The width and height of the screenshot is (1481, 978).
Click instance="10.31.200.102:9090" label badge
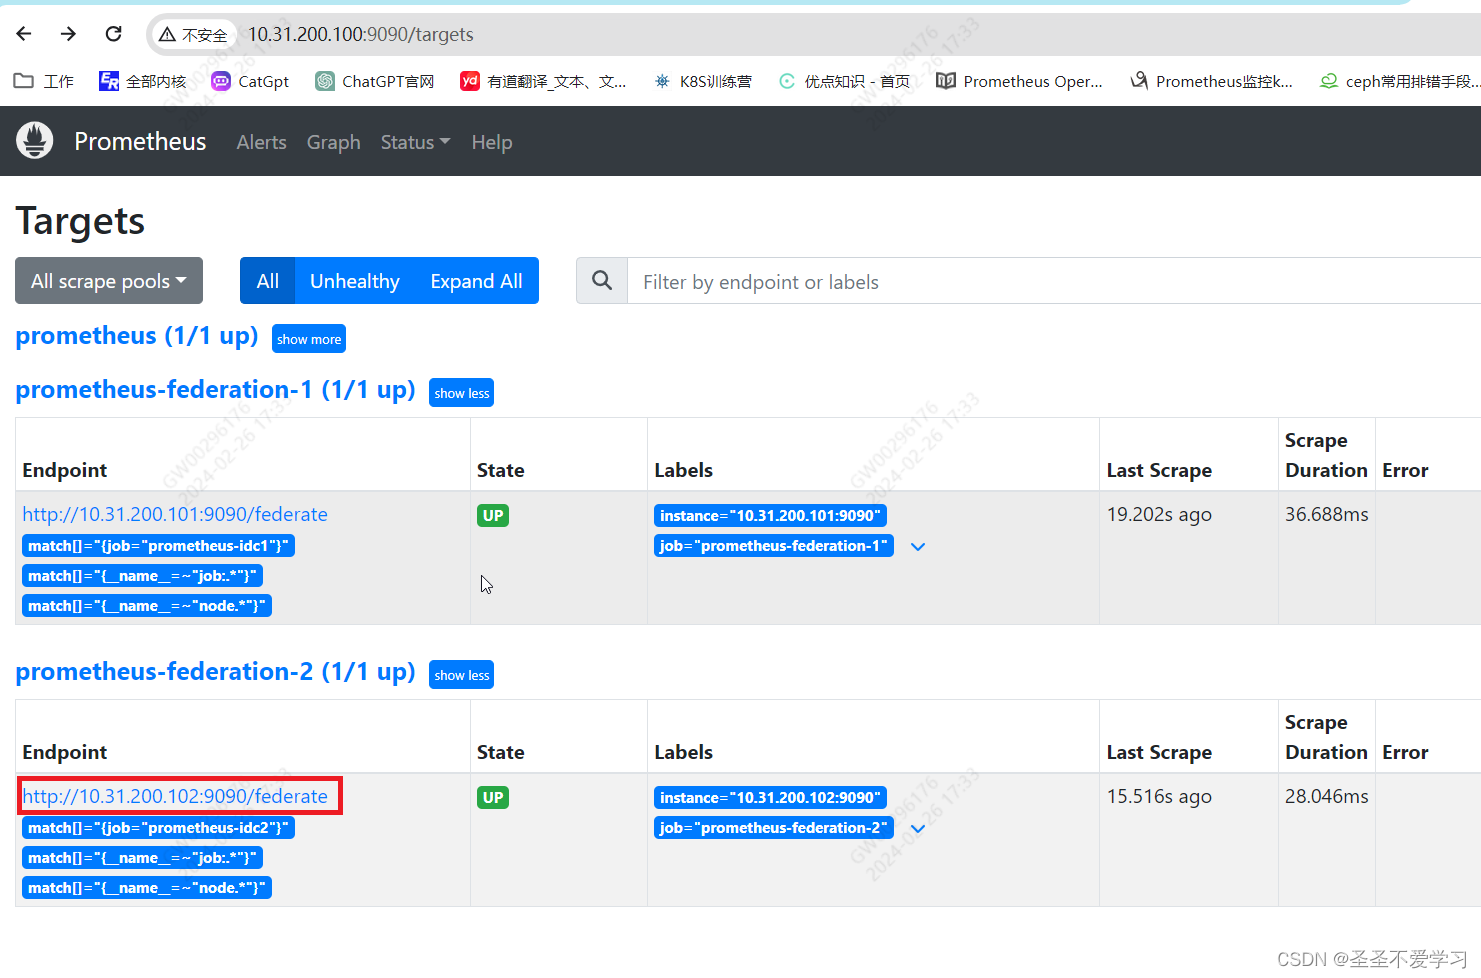coord(770,798)
